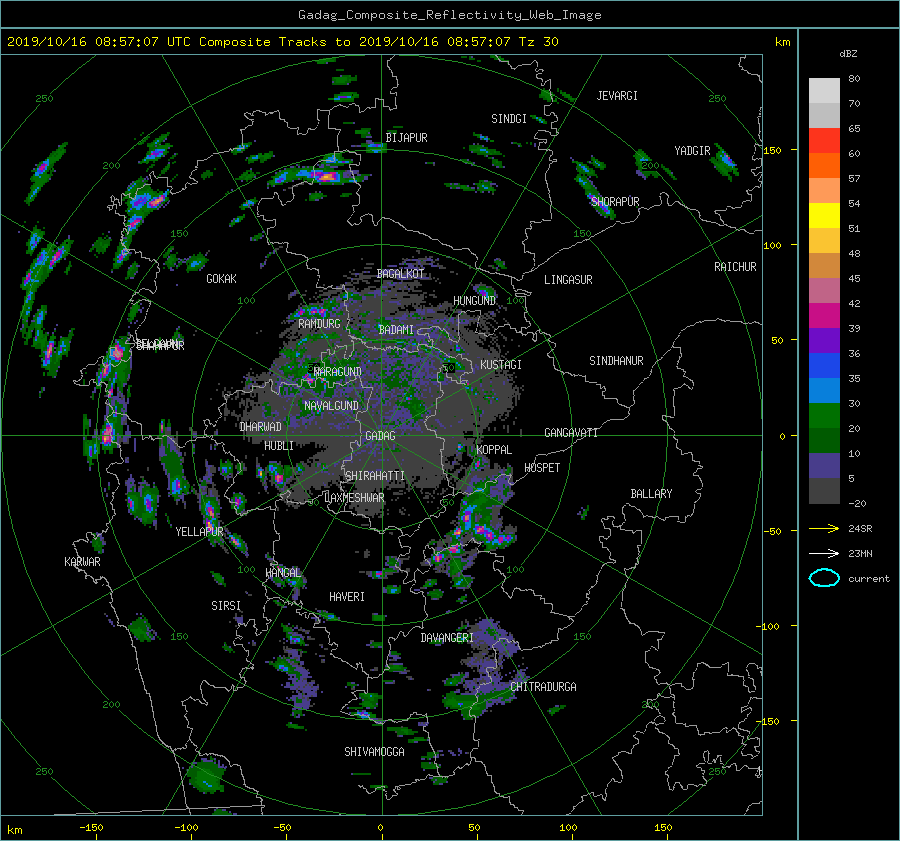900x841 pixels.
Task: Pick the bright green 30 dBZ swatch
Action: (824, 415)
